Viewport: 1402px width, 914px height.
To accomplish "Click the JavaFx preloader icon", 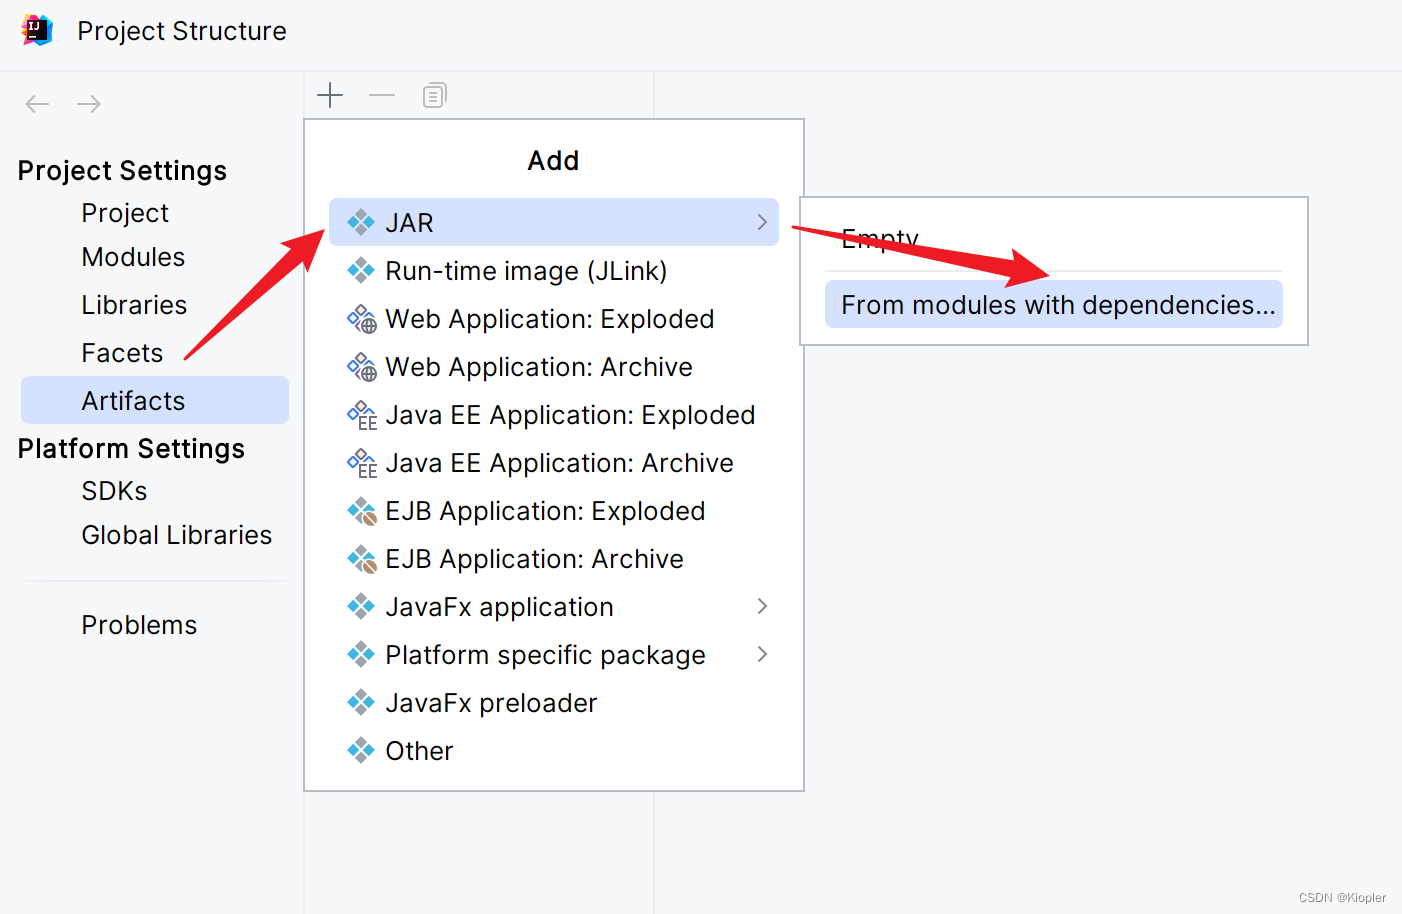I will (361, 702).
